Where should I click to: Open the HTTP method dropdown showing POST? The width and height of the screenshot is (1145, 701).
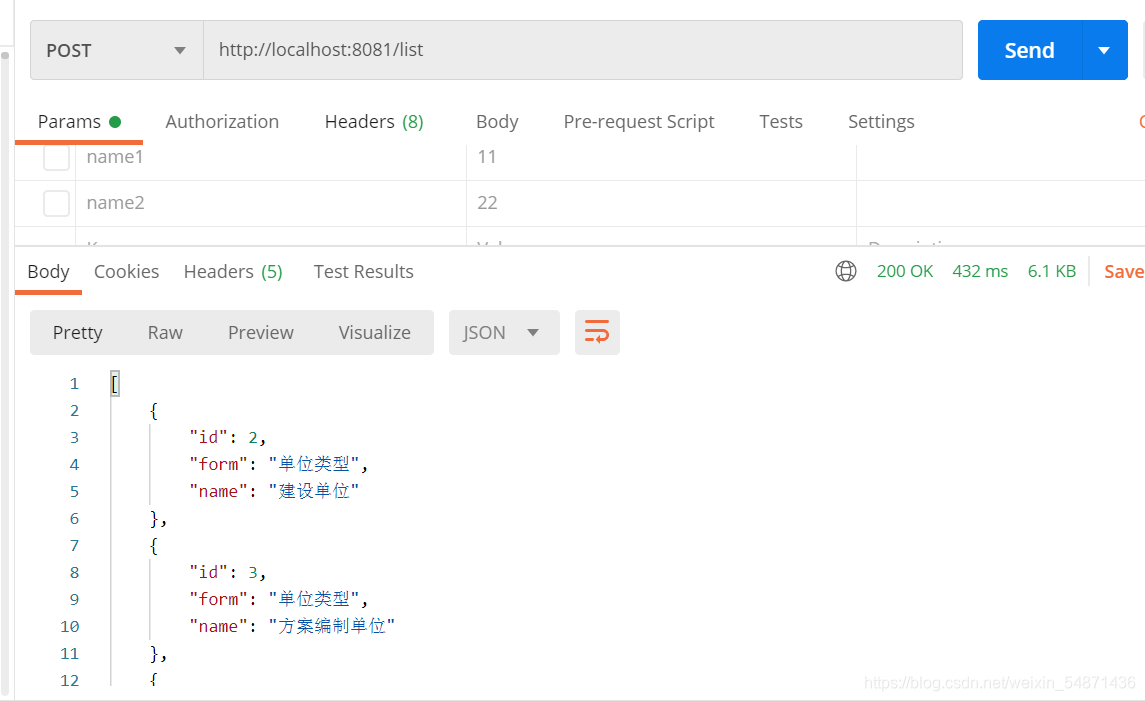point(115,49)
